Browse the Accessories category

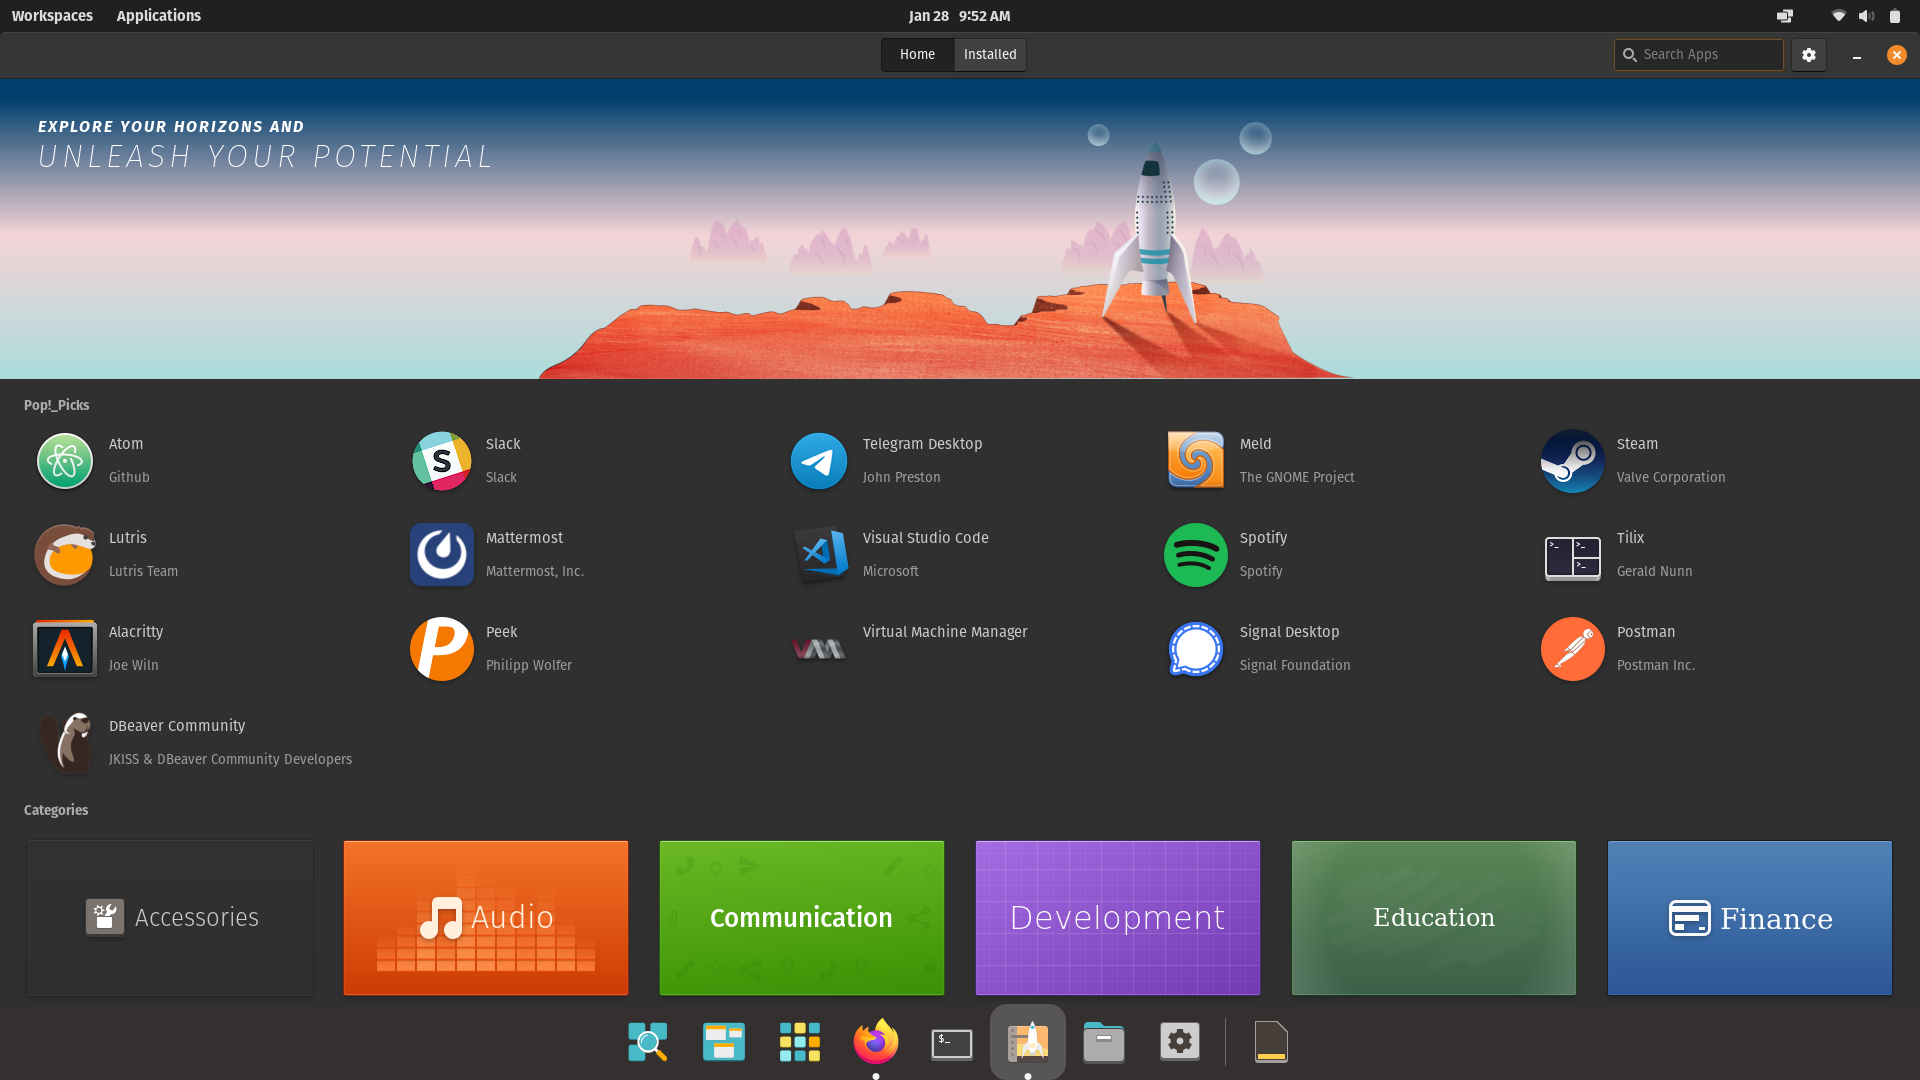pos(170,918)
